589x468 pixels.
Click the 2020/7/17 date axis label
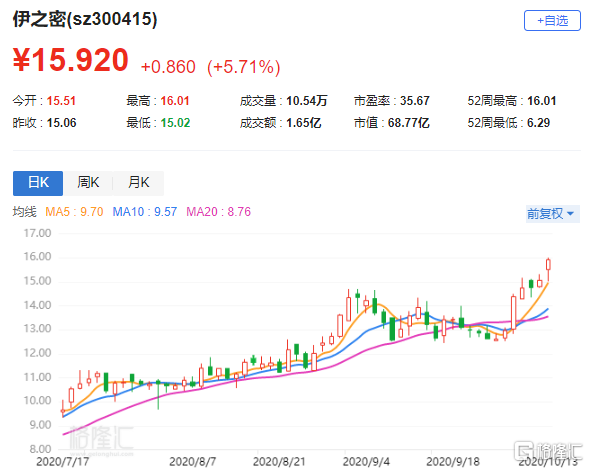(x=63, y=461)
